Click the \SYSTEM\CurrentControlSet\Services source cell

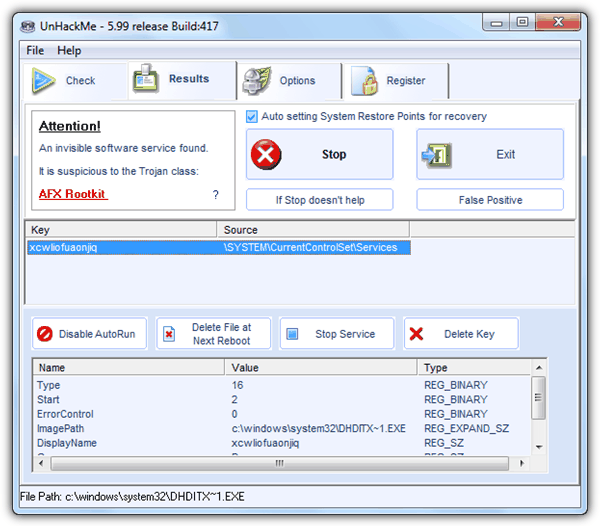click(310, 248)
